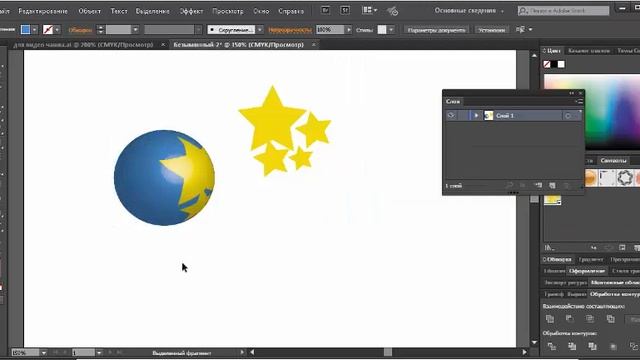Switch to the Градиент panel tab
The height and width of the screenshot is (360, 640).
click(590, 260)
